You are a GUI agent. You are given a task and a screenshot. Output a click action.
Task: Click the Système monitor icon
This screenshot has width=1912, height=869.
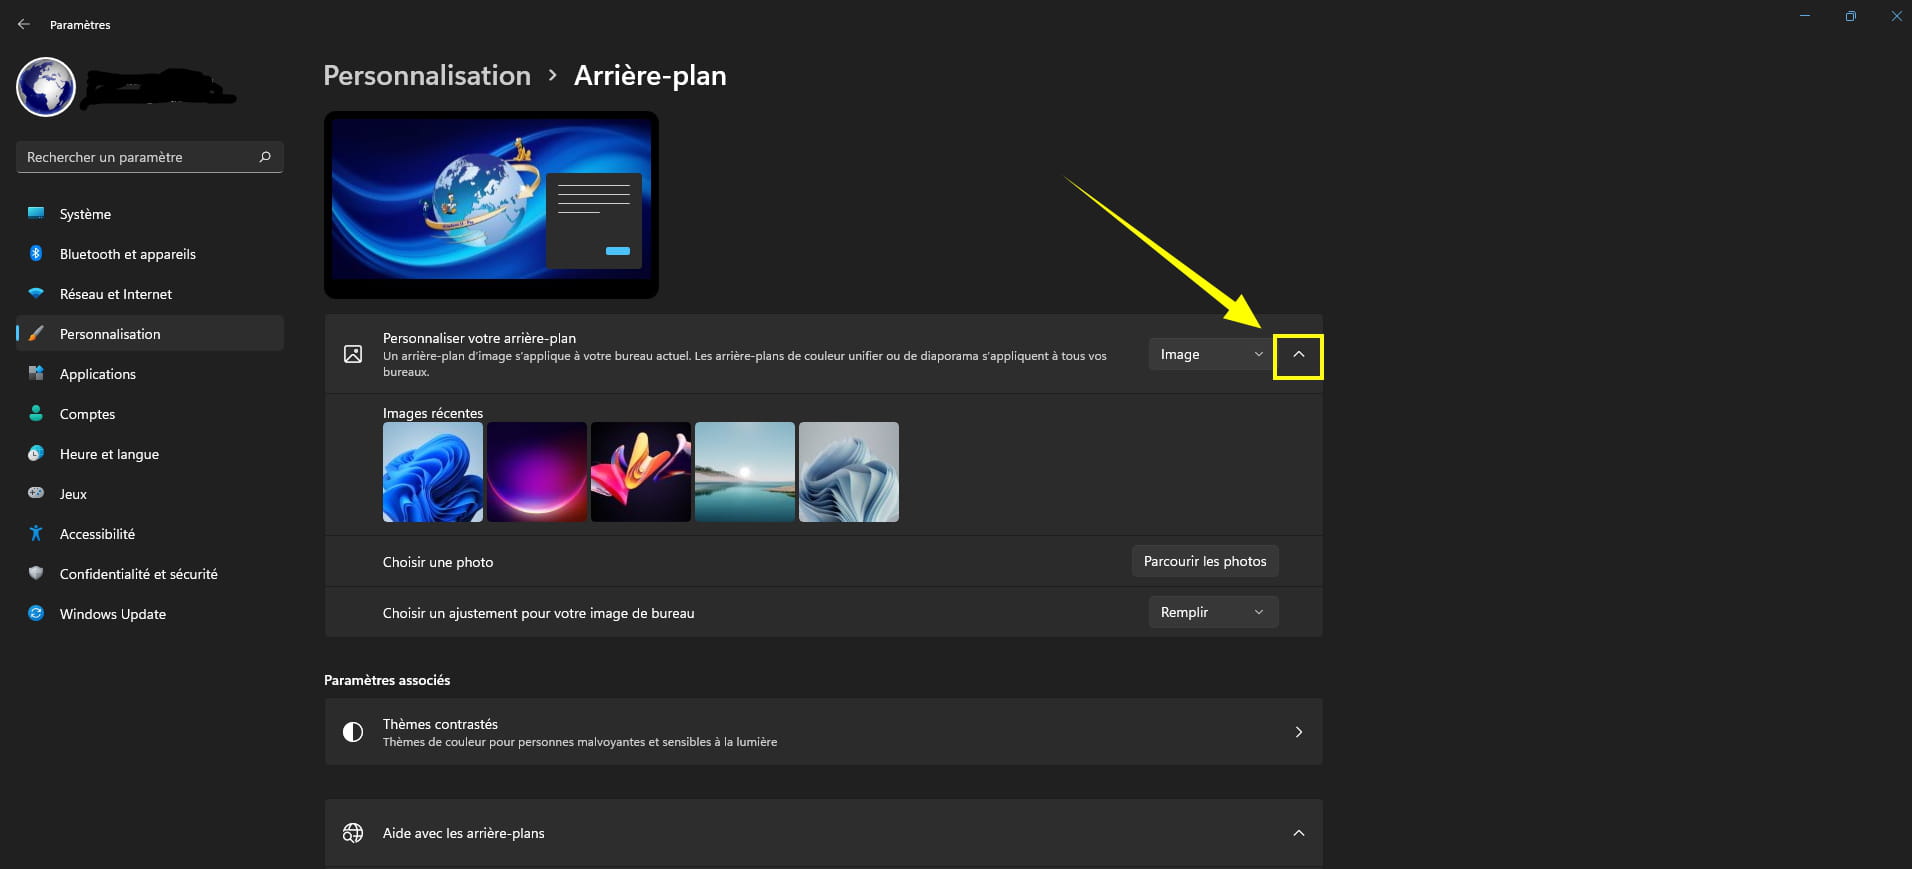(x=36, y=213)
